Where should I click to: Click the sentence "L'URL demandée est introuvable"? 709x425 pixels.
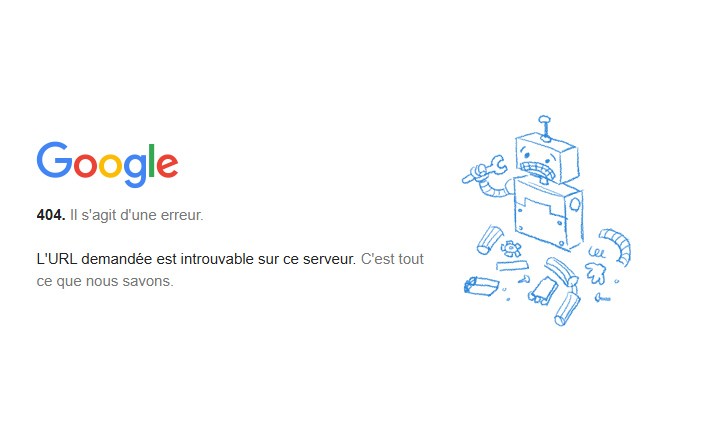click(x=145, y=259)
